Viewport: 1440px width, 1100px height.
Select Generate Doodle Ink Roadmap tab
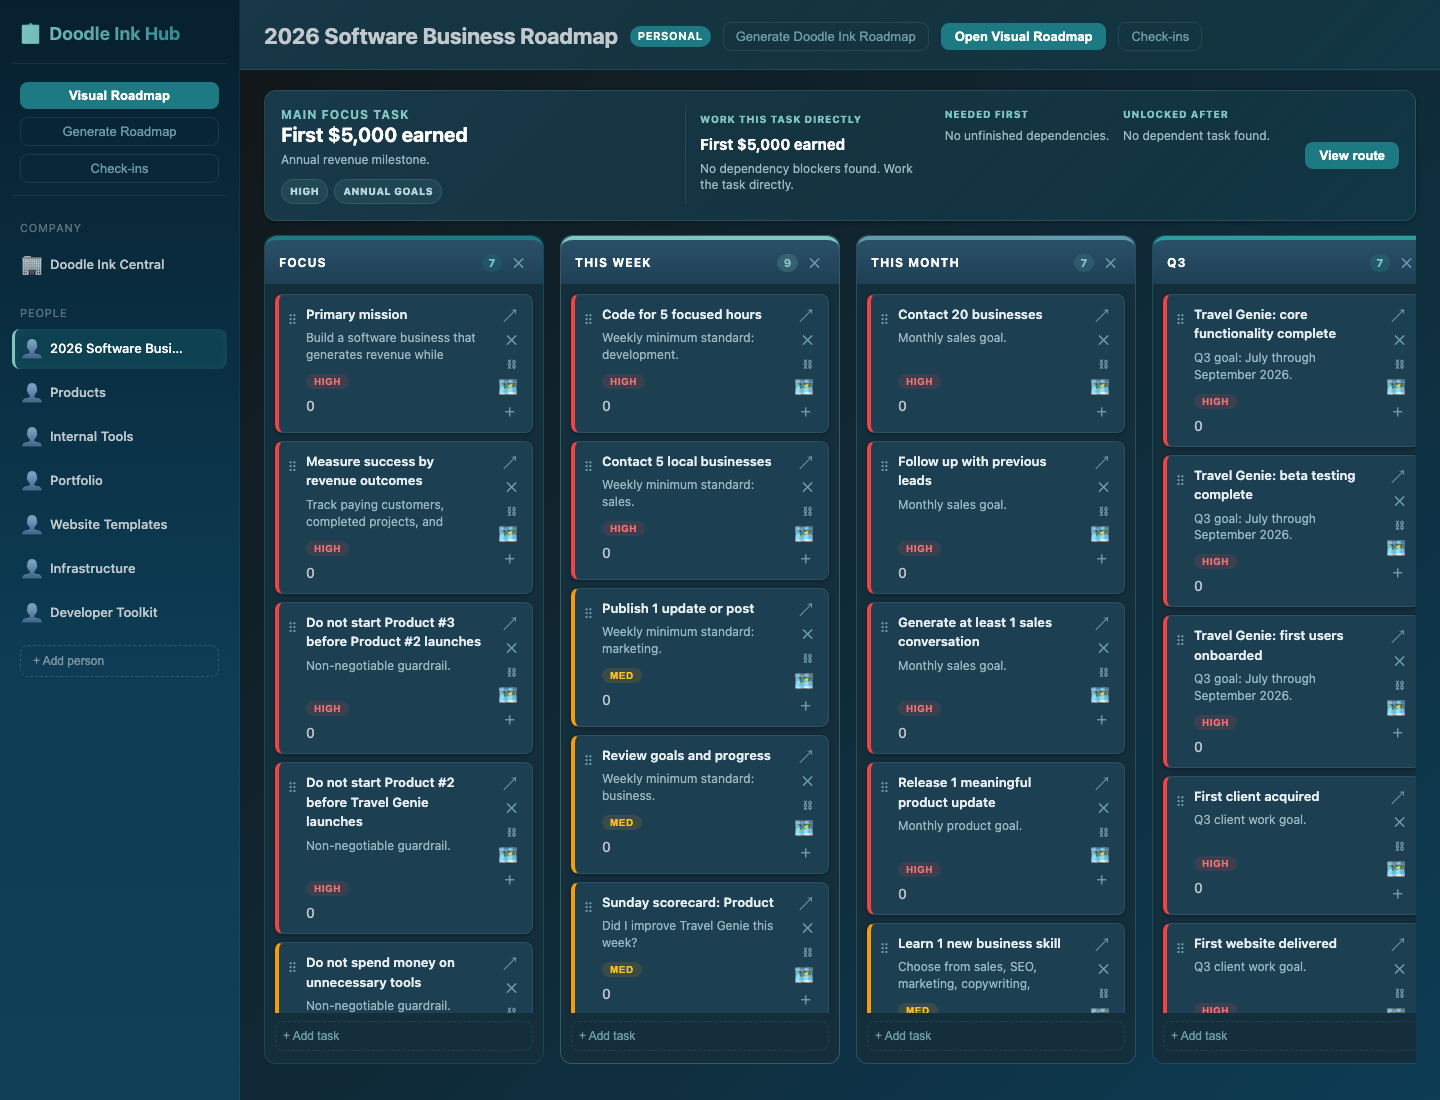pos(826,37)
